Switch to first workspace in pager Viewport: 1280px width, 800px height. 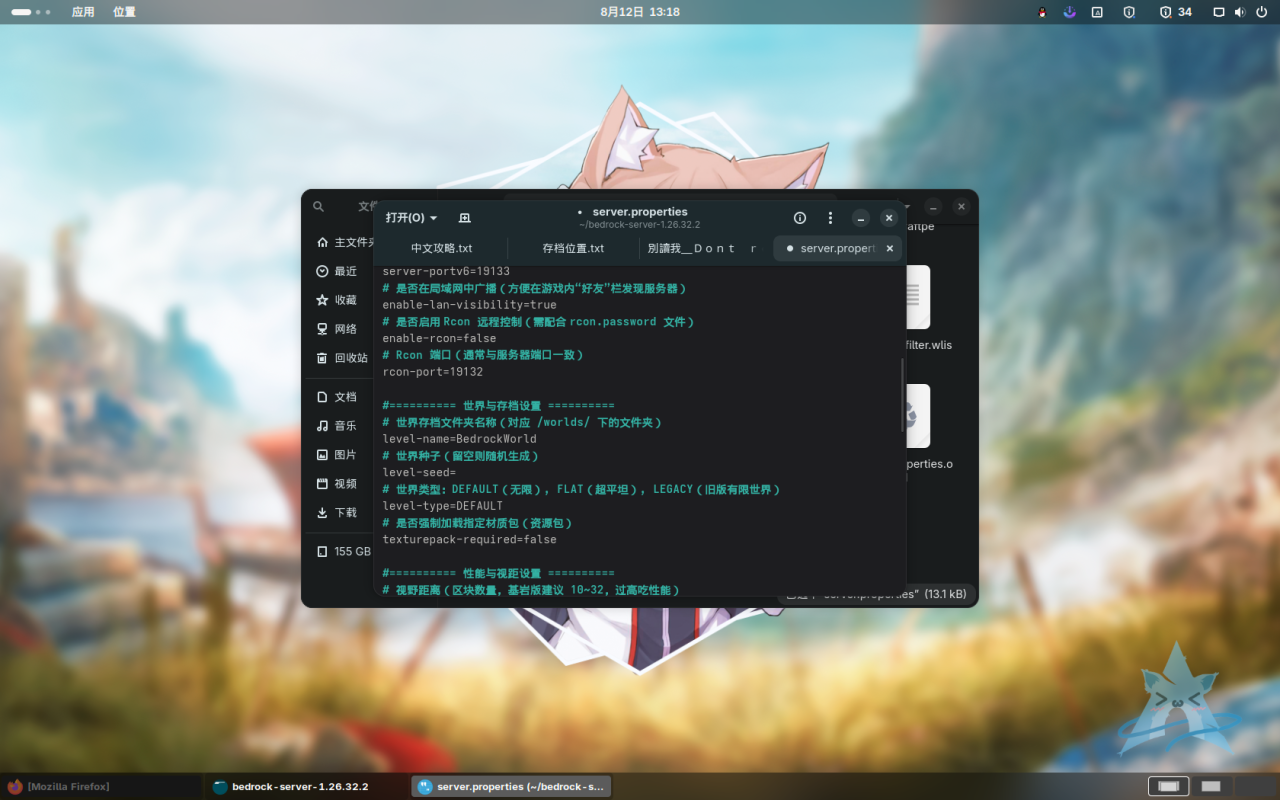1168,787
